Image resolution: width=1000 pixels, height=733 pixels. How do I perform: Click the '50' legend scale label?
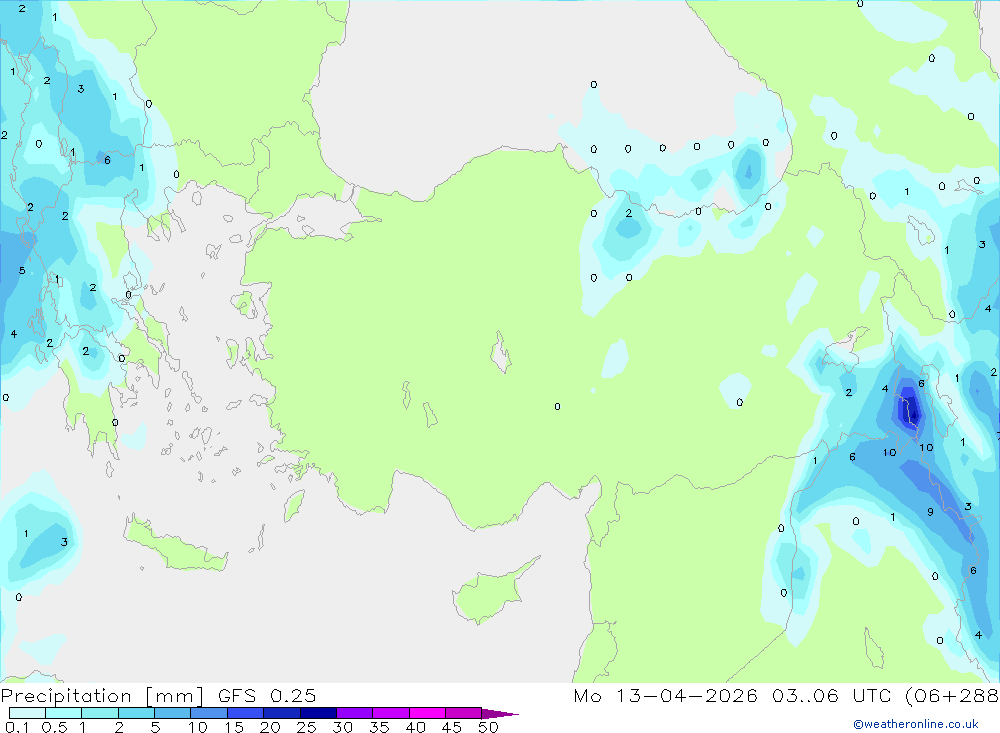point(488,727)
